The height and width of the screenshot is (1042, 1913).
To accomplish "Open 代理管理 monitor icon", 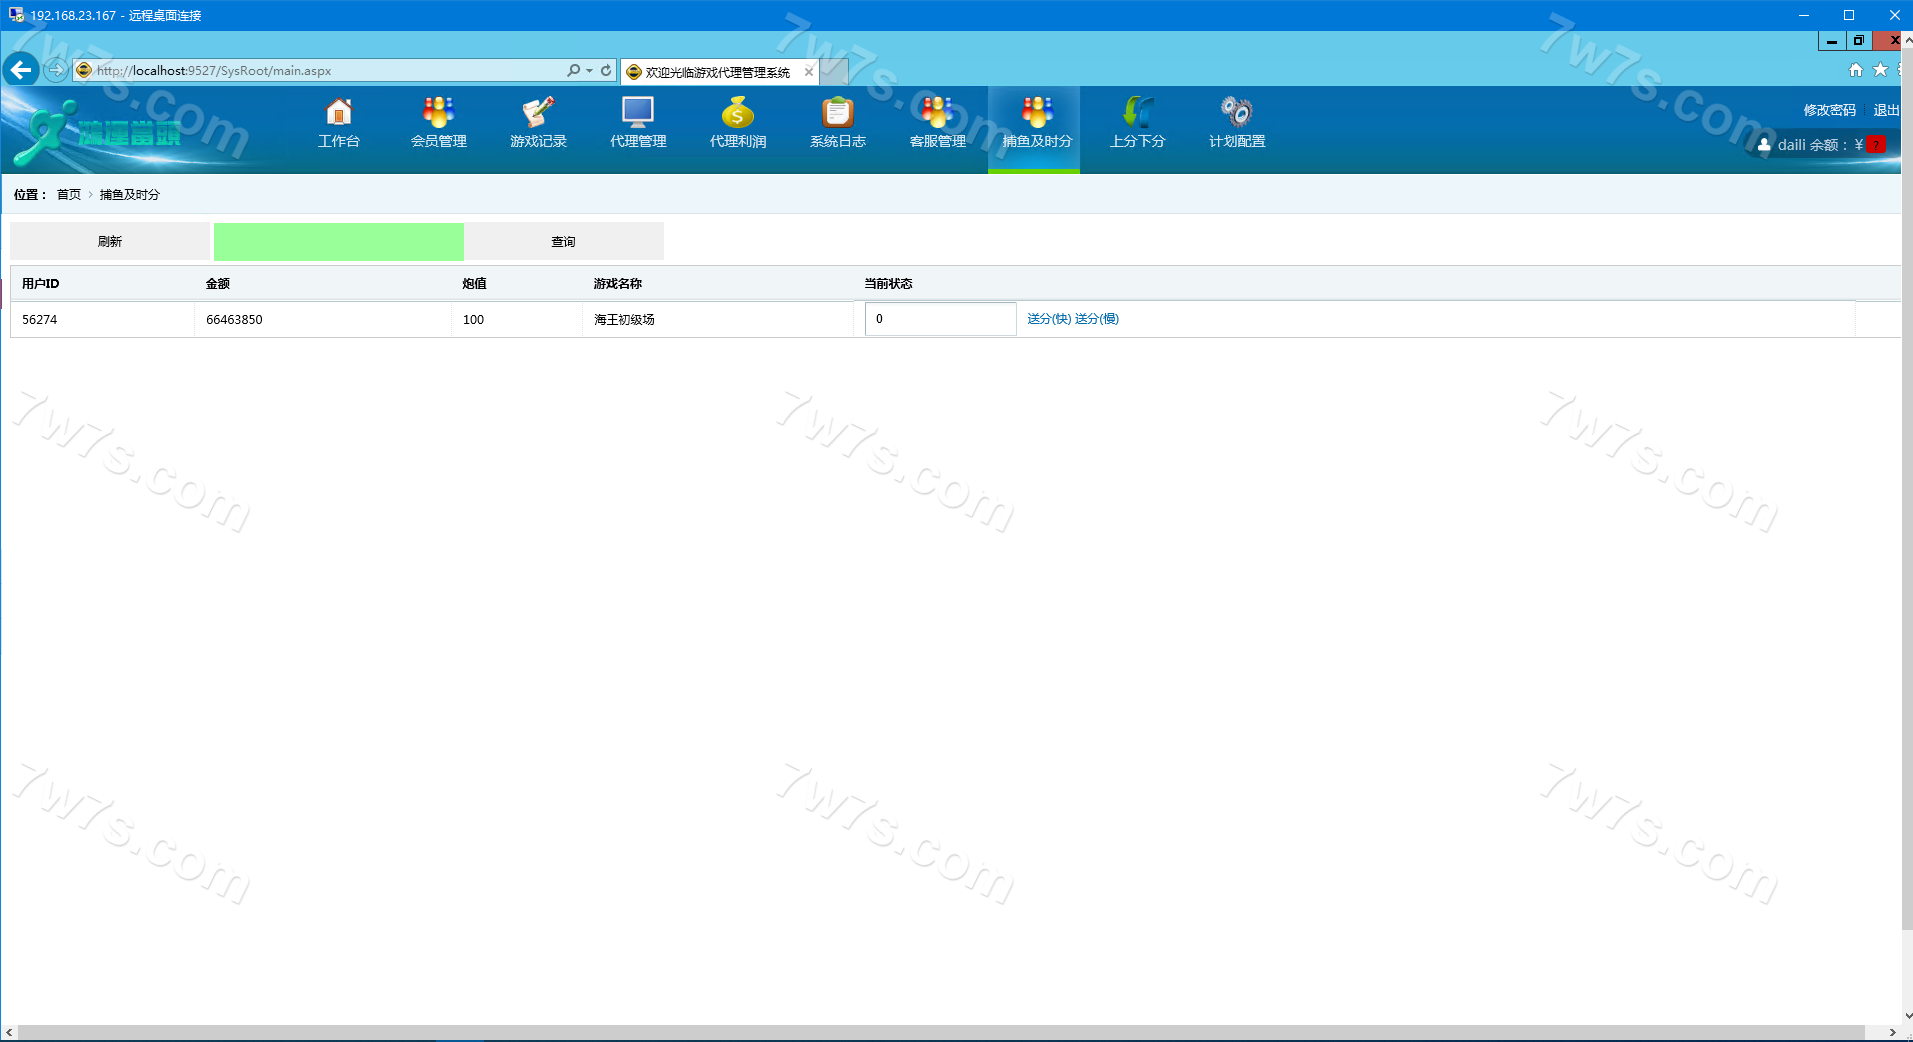I will click(x=638, y=113).
